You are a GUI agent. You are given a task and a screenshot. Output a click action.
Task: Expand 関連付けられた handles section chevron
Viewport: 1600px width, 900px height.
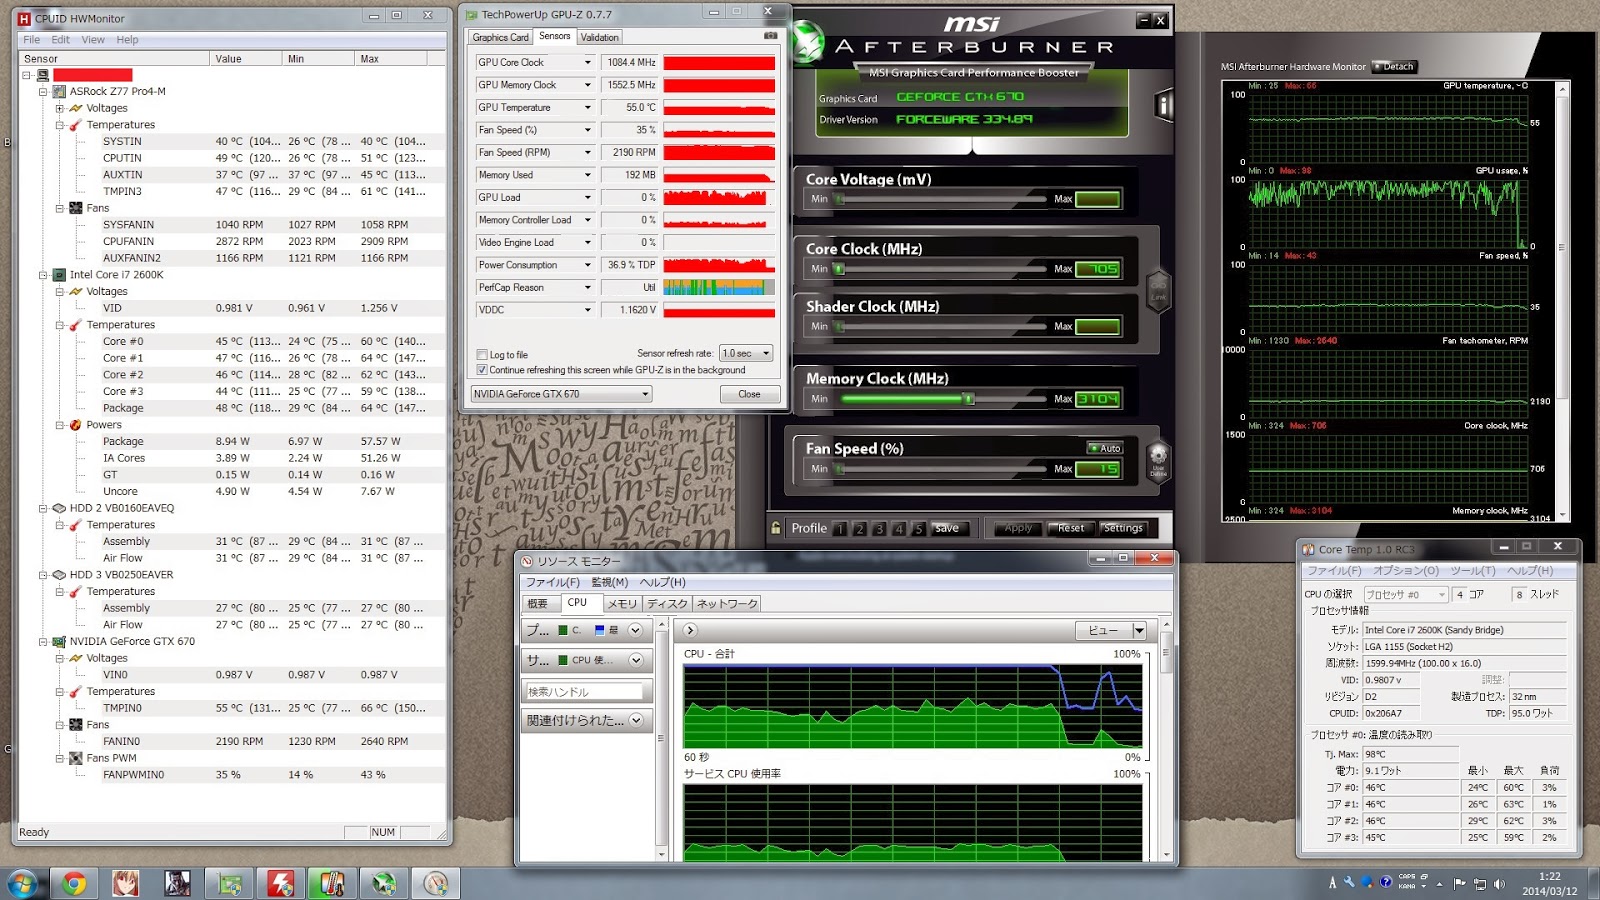coord(636,720)
